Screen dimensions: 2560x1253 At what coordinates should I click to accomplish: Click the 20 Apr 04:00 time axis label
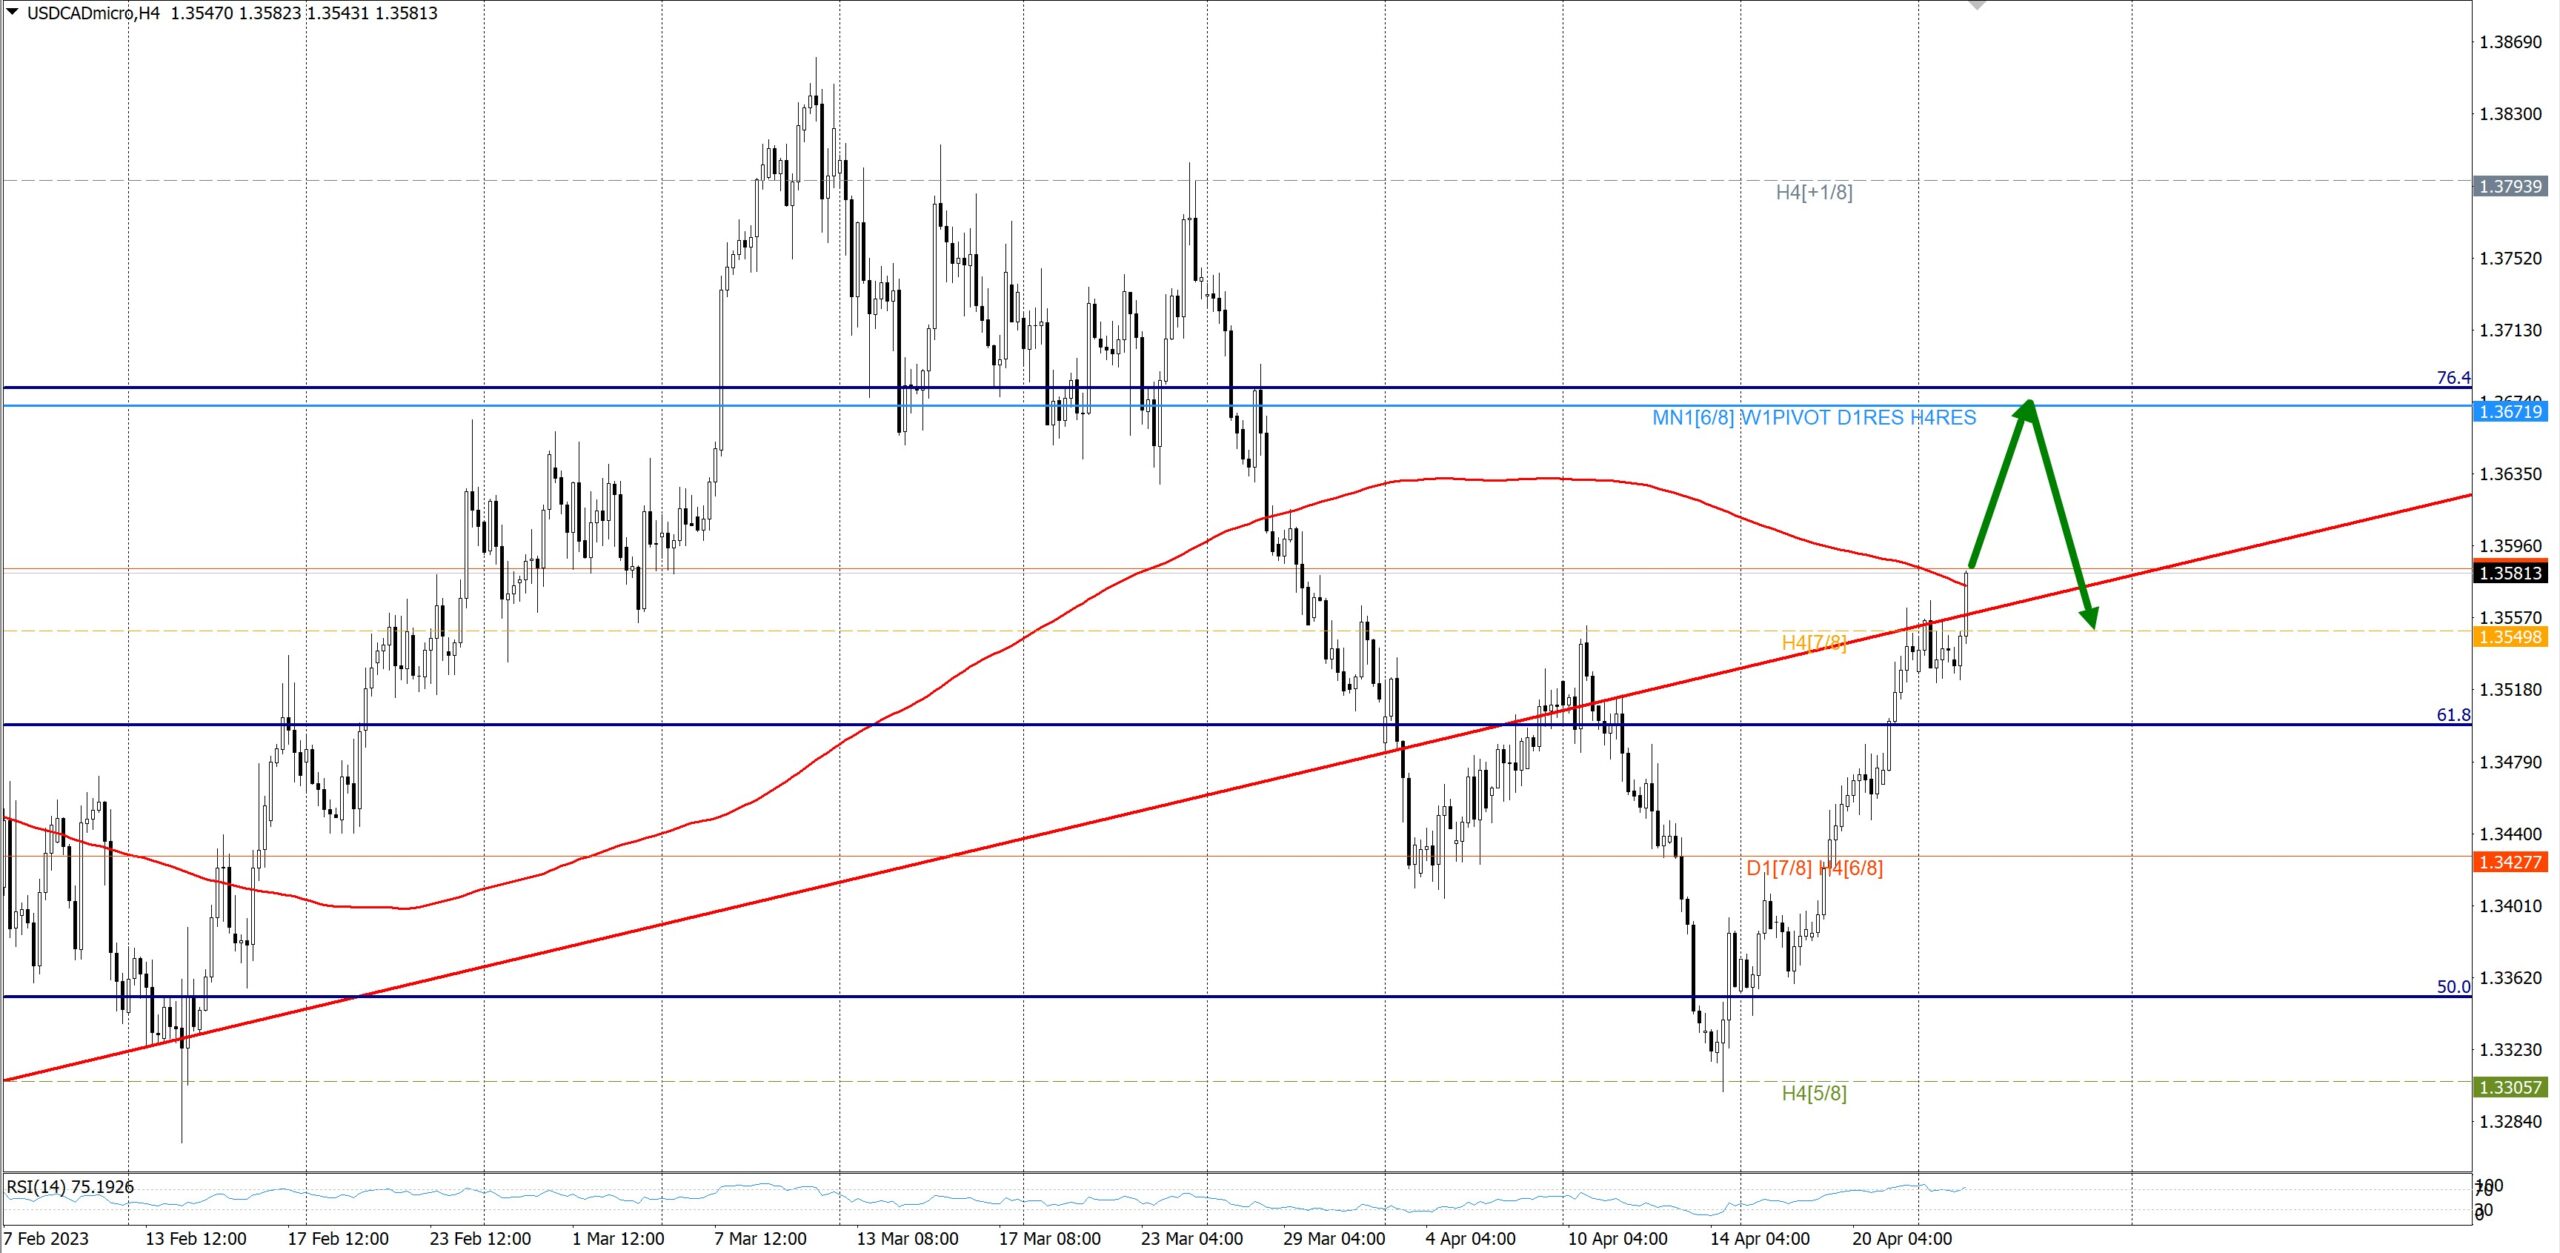pyautogui.click(x=1901, y=1239)
